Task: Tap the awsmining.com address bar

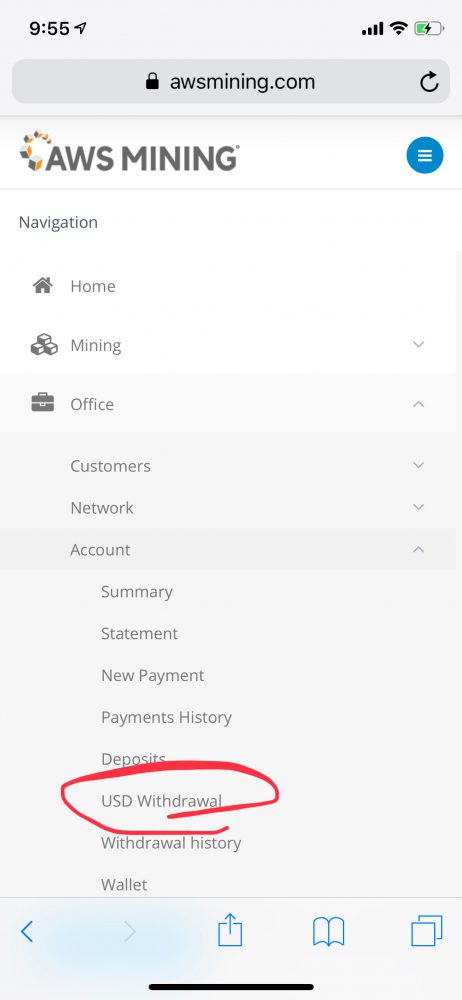Action: click(231, 82)
